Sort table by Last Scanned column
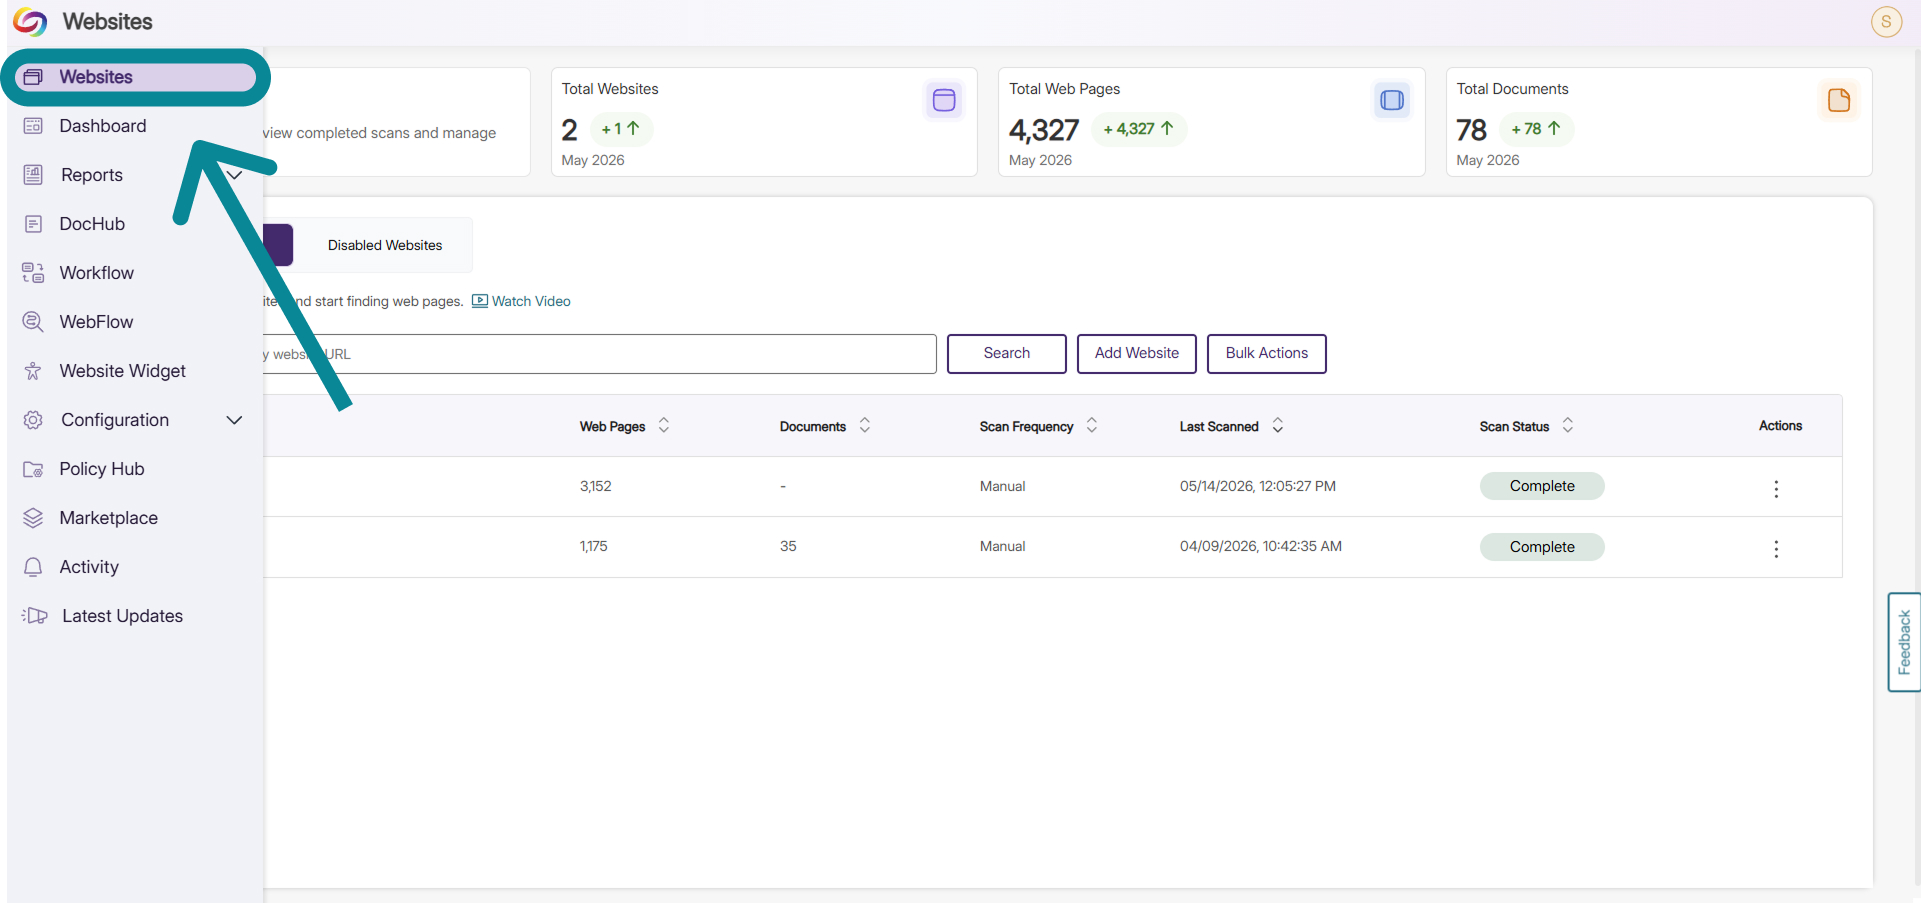Viewport: 1921px width, 903px height. point(1278,426)
